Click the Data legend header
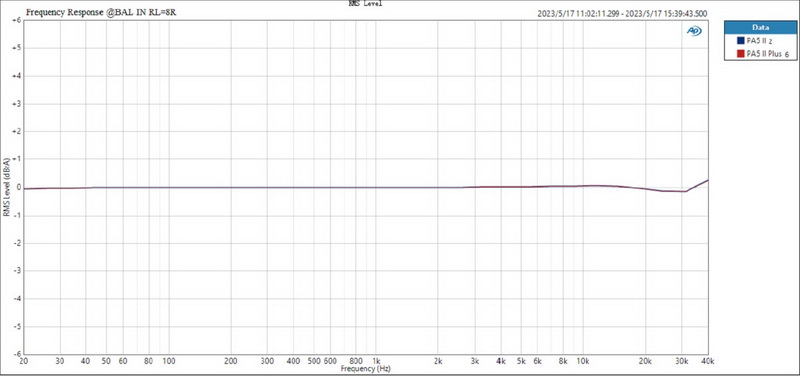Image resolution: width=800 pixels, height=376 pixels. click(x=760, y=28)
